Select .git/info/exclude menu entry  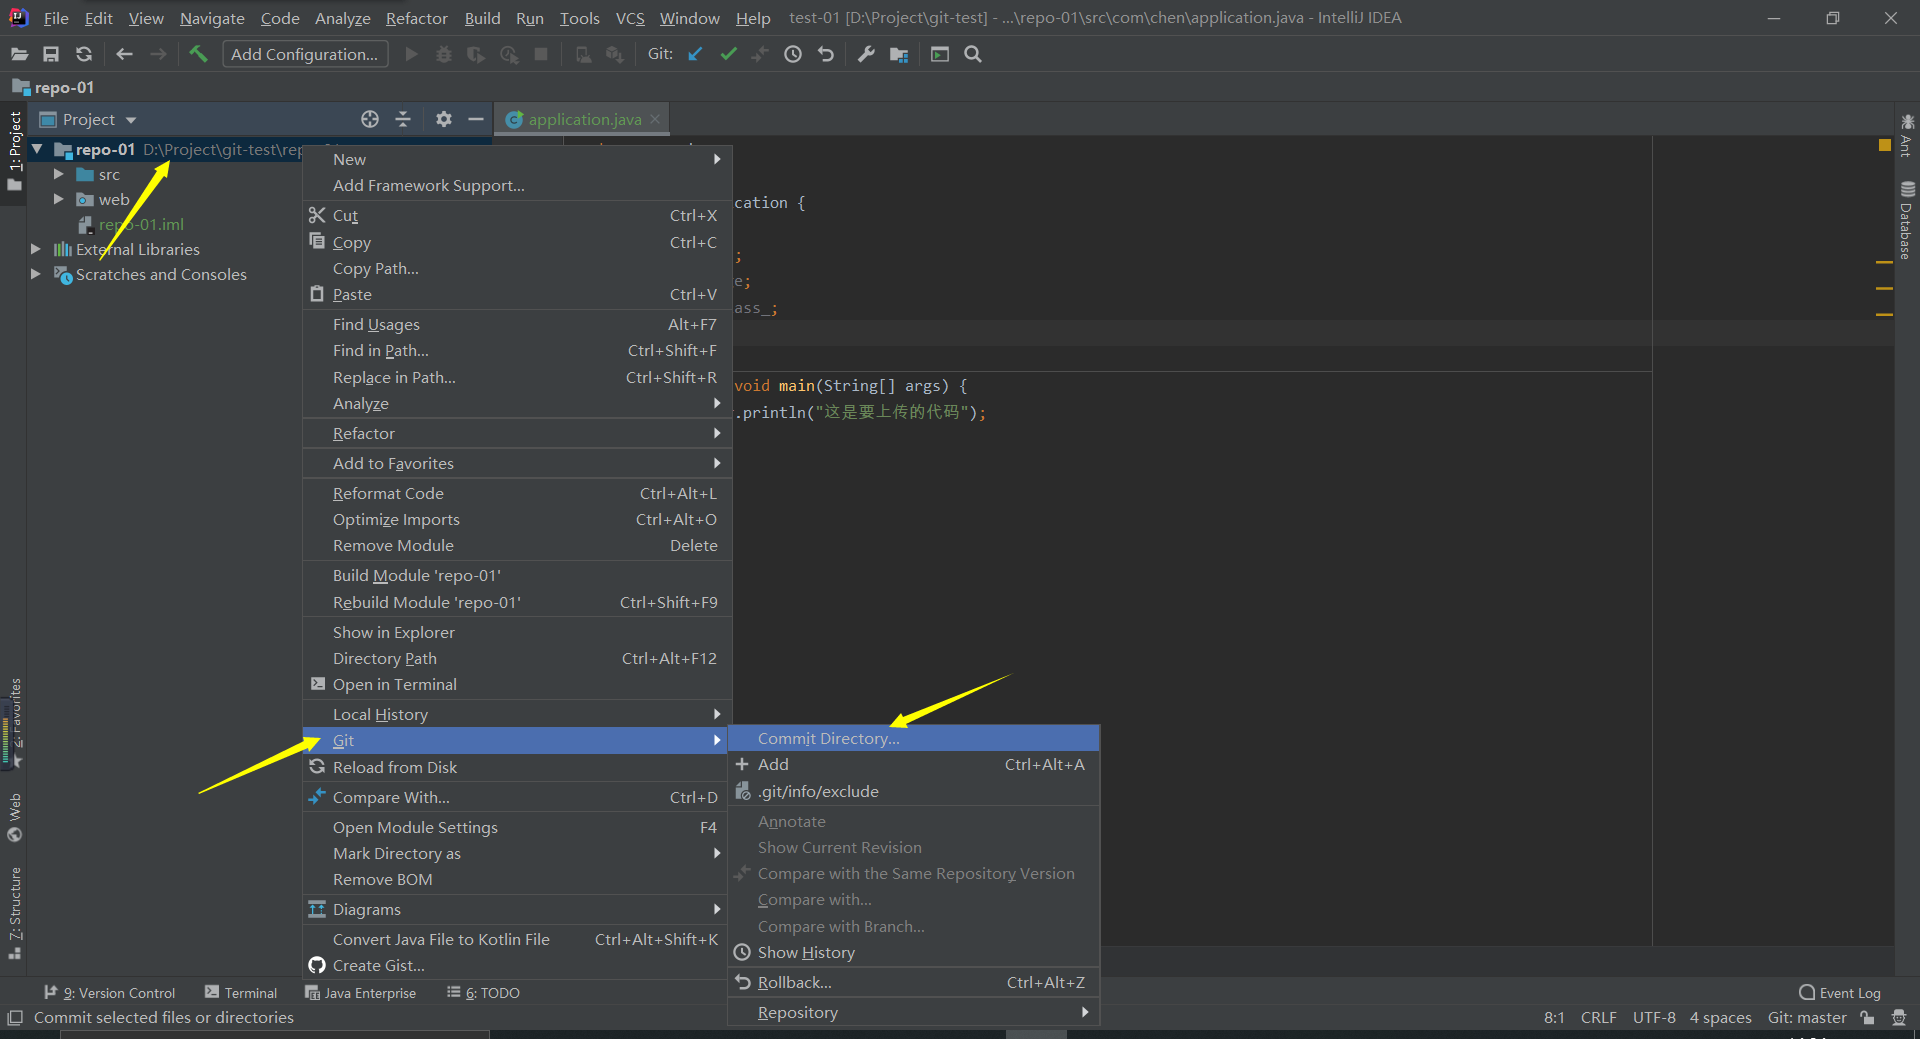pos(914,791)
